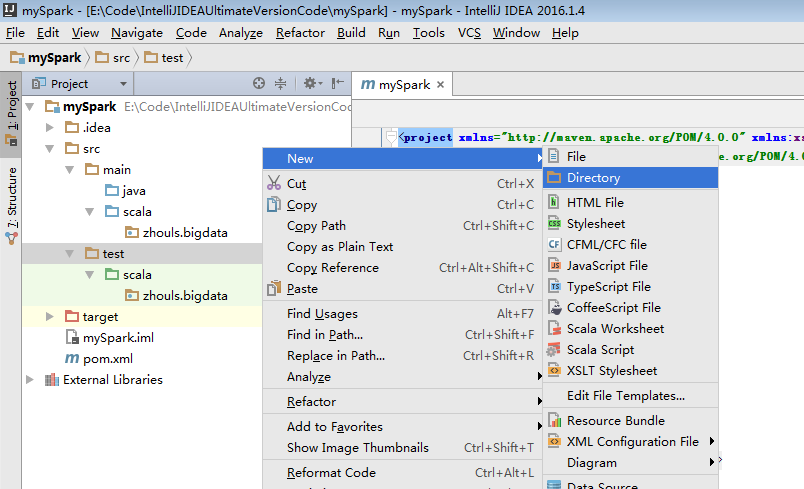The image size is (804, 489).
Task: Select zhouls.bigdata package under main
Action: tap(185, 233)
